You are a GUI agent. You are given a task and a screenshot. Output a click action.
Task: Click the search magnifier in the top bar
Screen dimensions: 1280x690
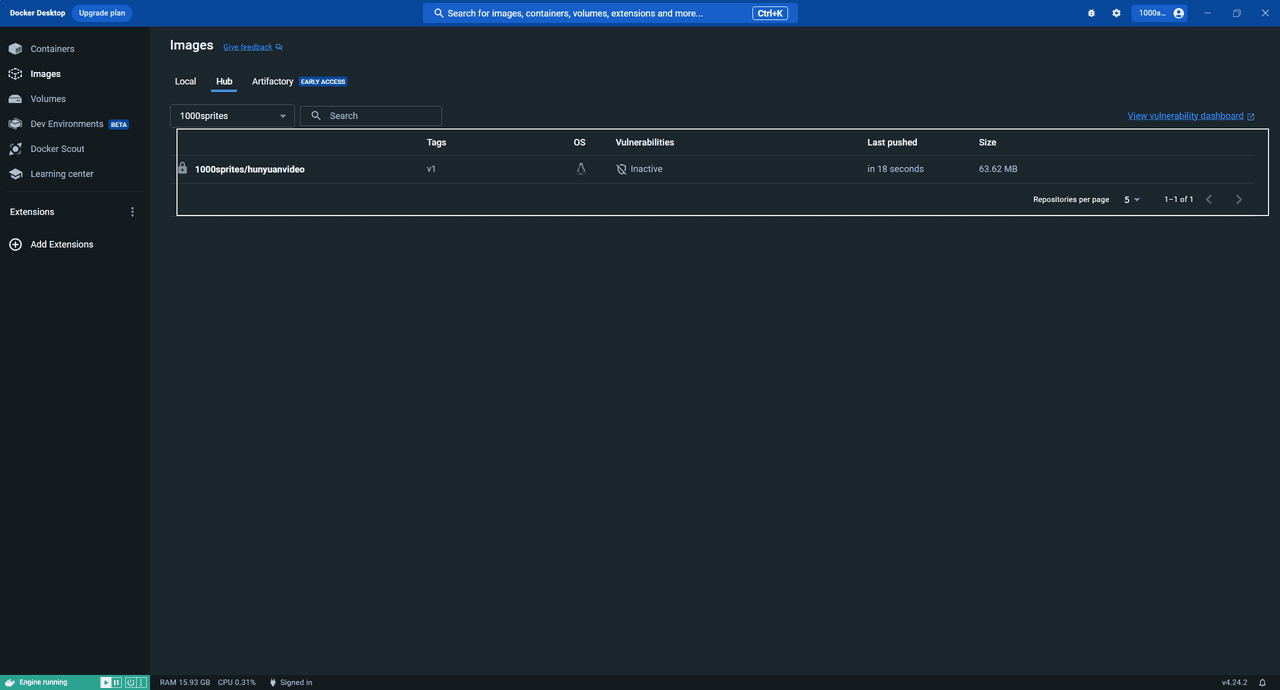coord(439,13)
